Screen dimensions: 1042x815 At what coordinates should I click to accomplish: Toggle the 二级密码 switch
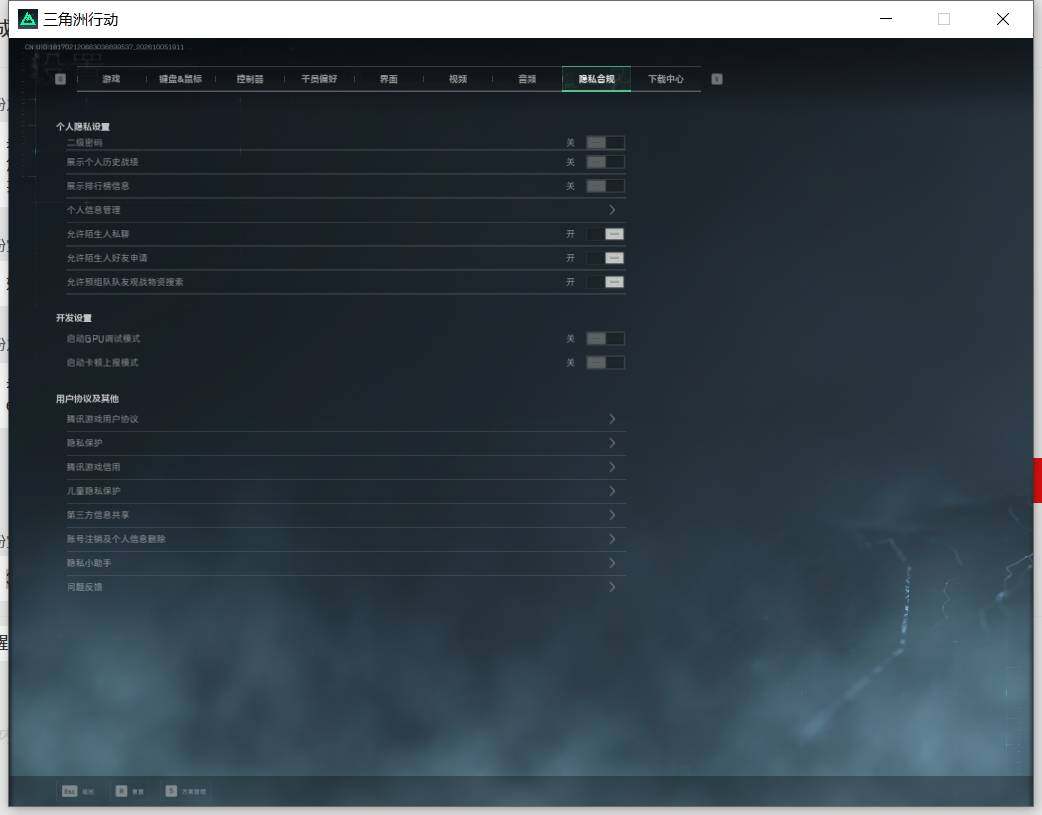[x=605, y=142]
